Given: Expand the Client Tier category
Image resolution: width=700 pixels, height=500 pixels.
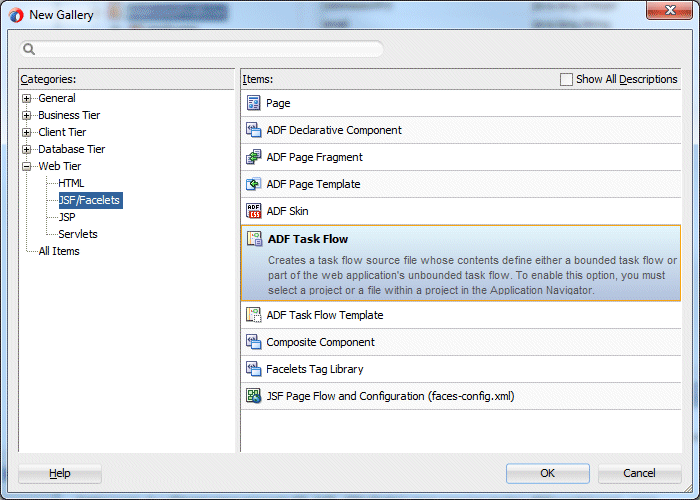Looking at the screenshot, I should [27, 132].
